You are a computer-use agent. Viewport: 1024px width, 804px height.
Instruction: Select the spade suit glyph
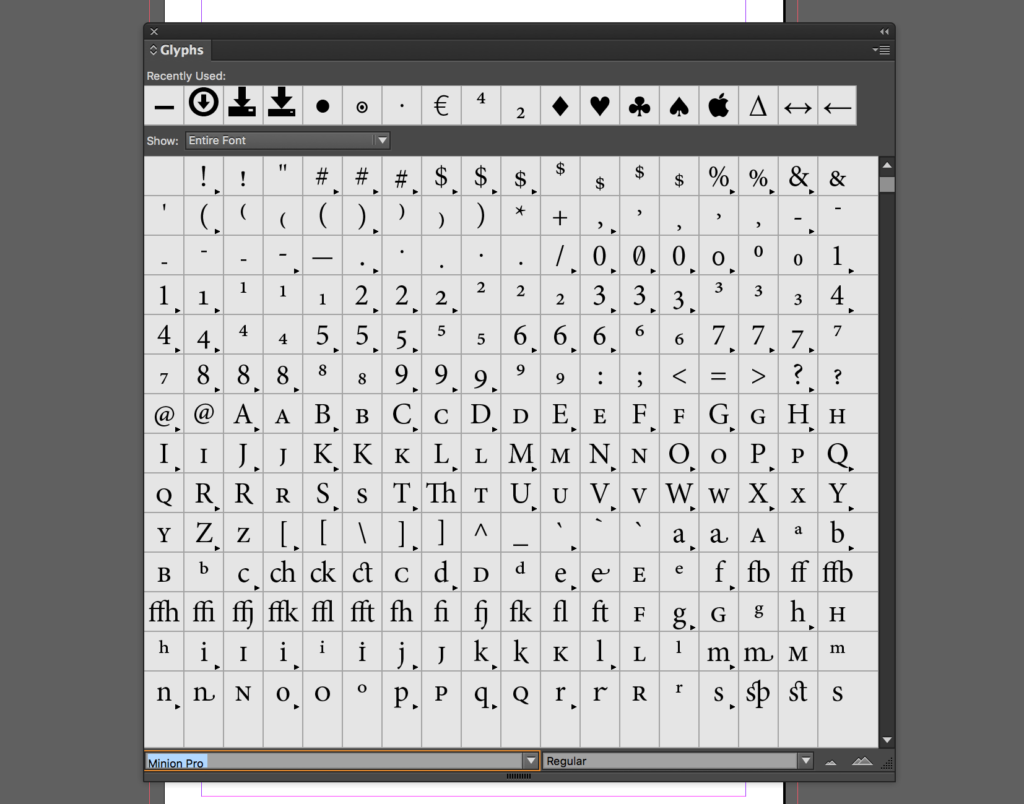(678, 104)
